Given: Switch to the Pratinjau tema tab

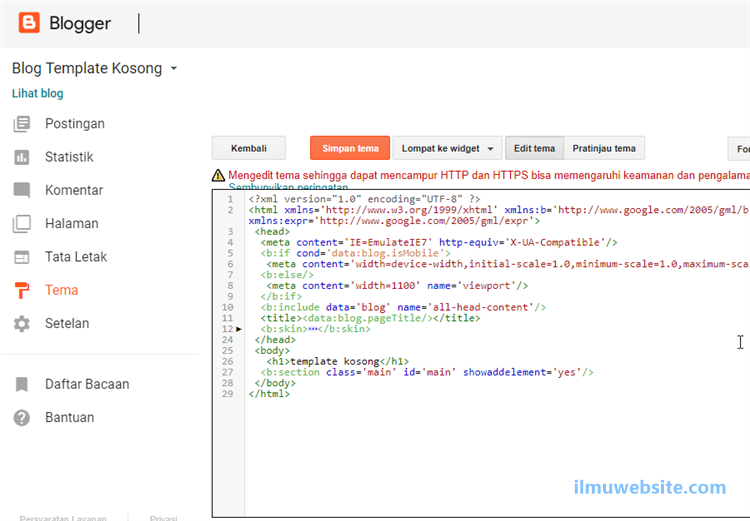Looking at the screenshot, I should (604, 149).
